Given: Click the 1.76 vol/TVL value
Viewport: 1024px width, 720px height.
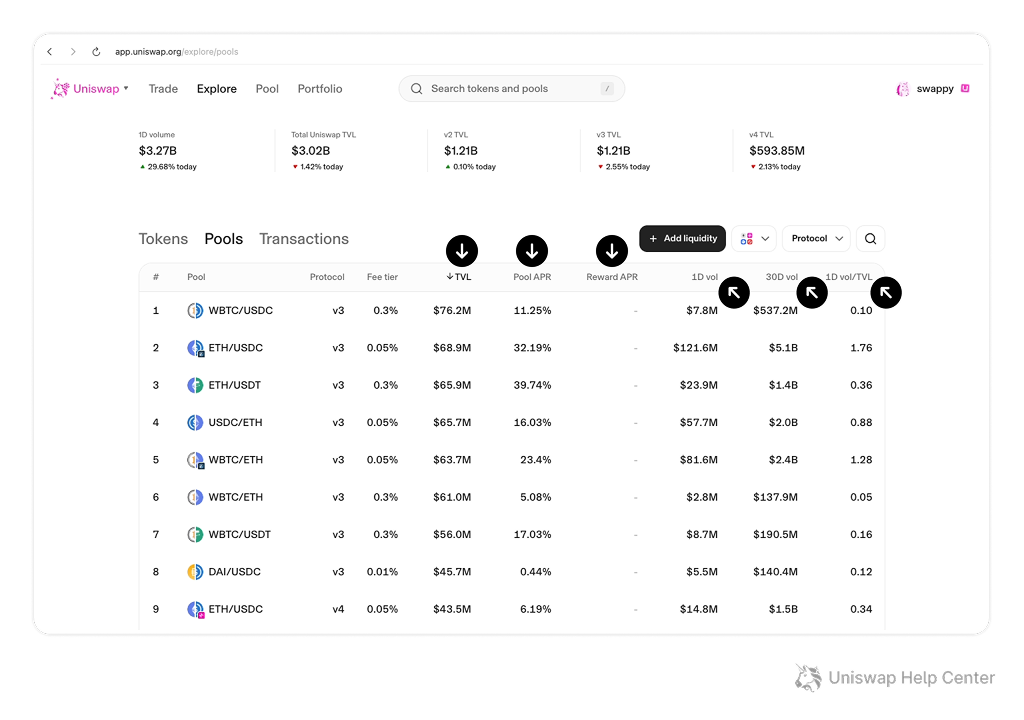Looking at the screenshot, I should point(861,348).
